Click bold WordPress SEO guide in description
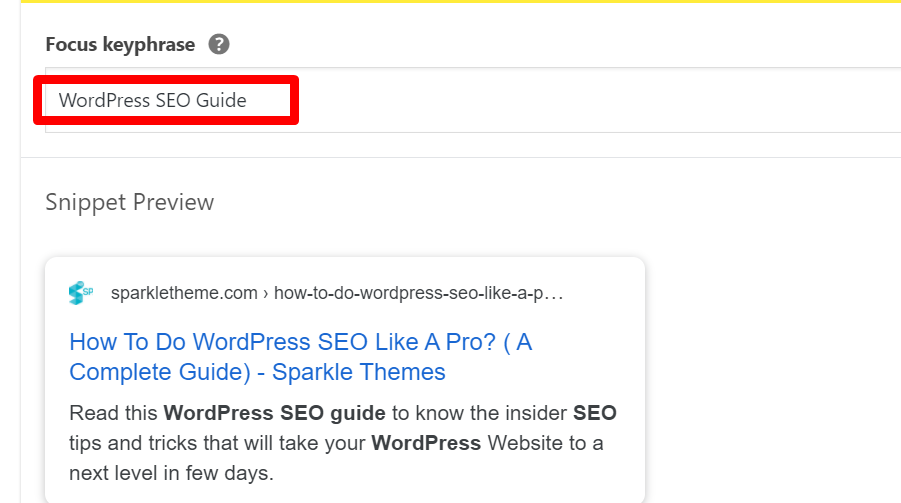The height and width of the screenshot is (503, 901). (x=275, y=413)
